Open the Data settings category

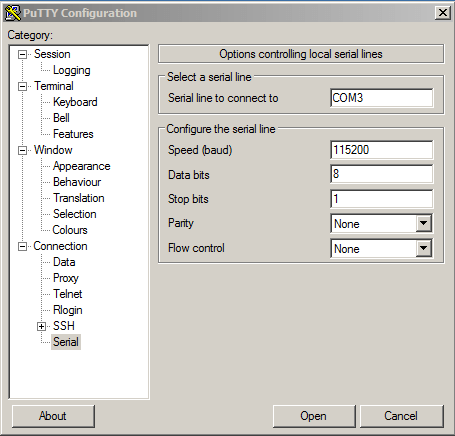click(x=64, y=262)
